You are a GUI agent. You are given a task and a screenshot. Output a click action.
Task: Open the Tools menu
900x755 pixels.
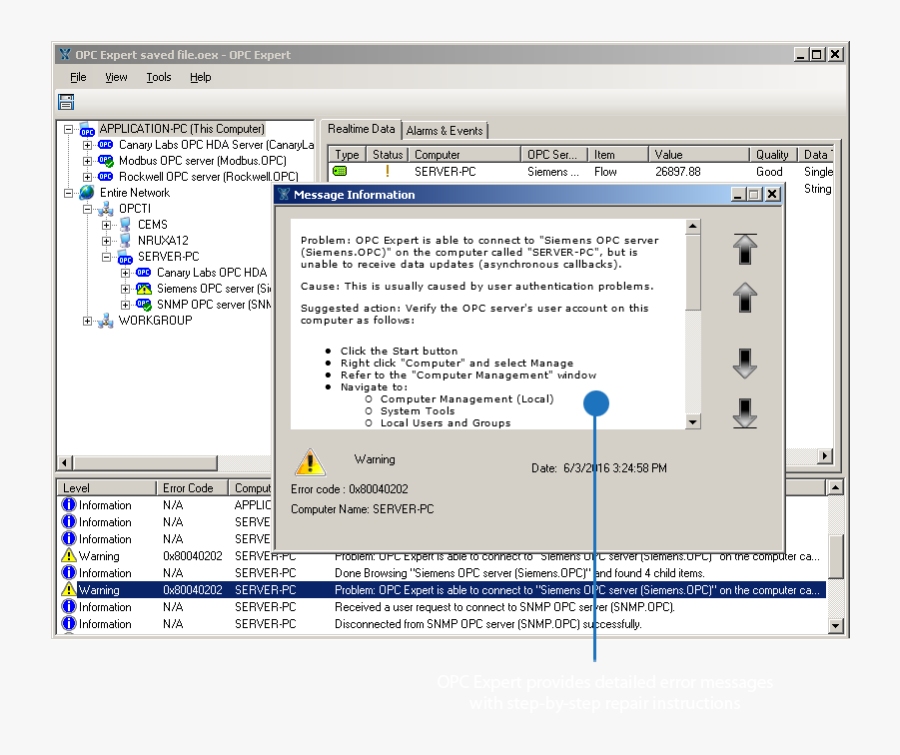point(158,76)
